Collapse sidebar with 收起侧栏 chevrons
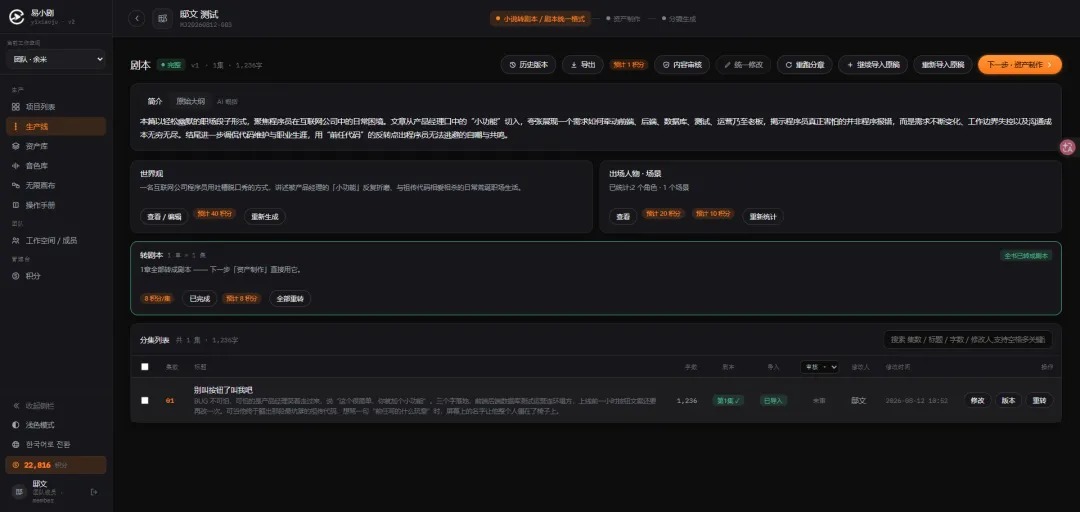Image resolution: width=1080 pixels, height=512 pixels. [16, 405]
